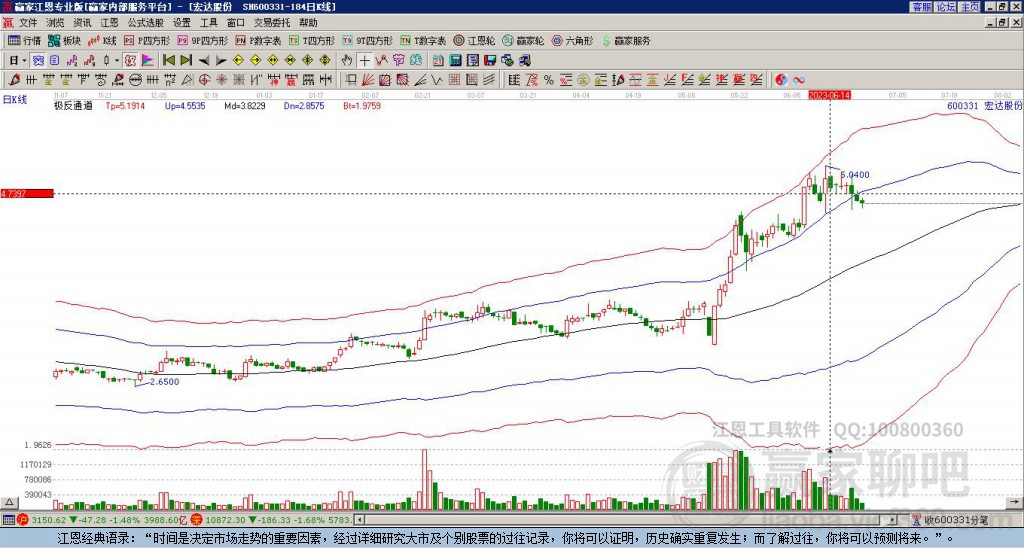1024x548 pixels.
Task: Open the 客服 link in title bar
Action: pos(921,7)
